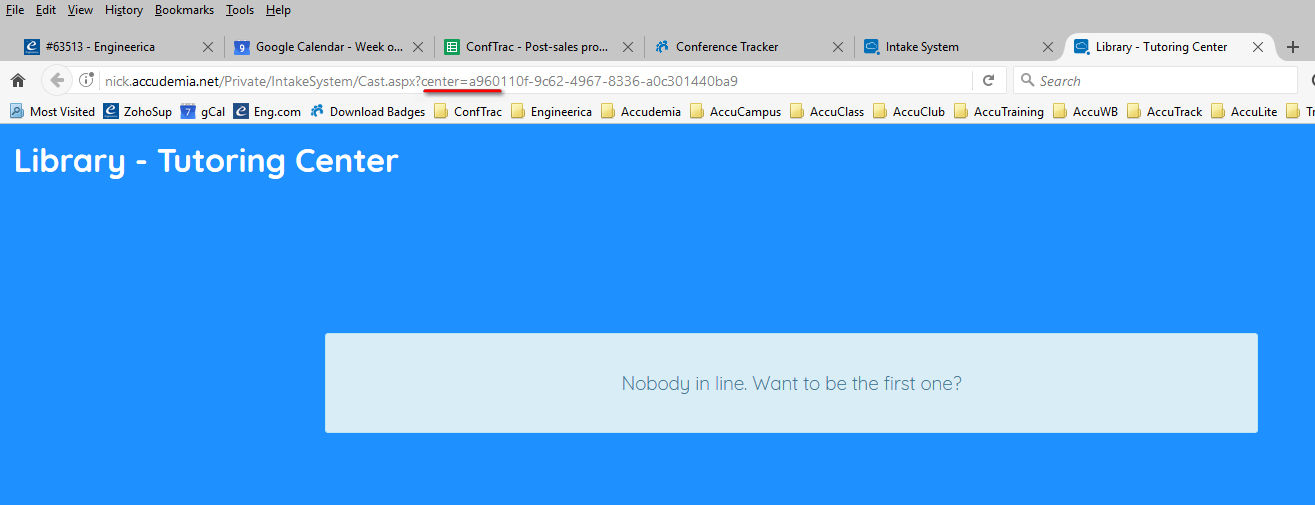Click the Home icon in navigation bar
This screenshot has width=1315, height=505.
click(17, 81)
